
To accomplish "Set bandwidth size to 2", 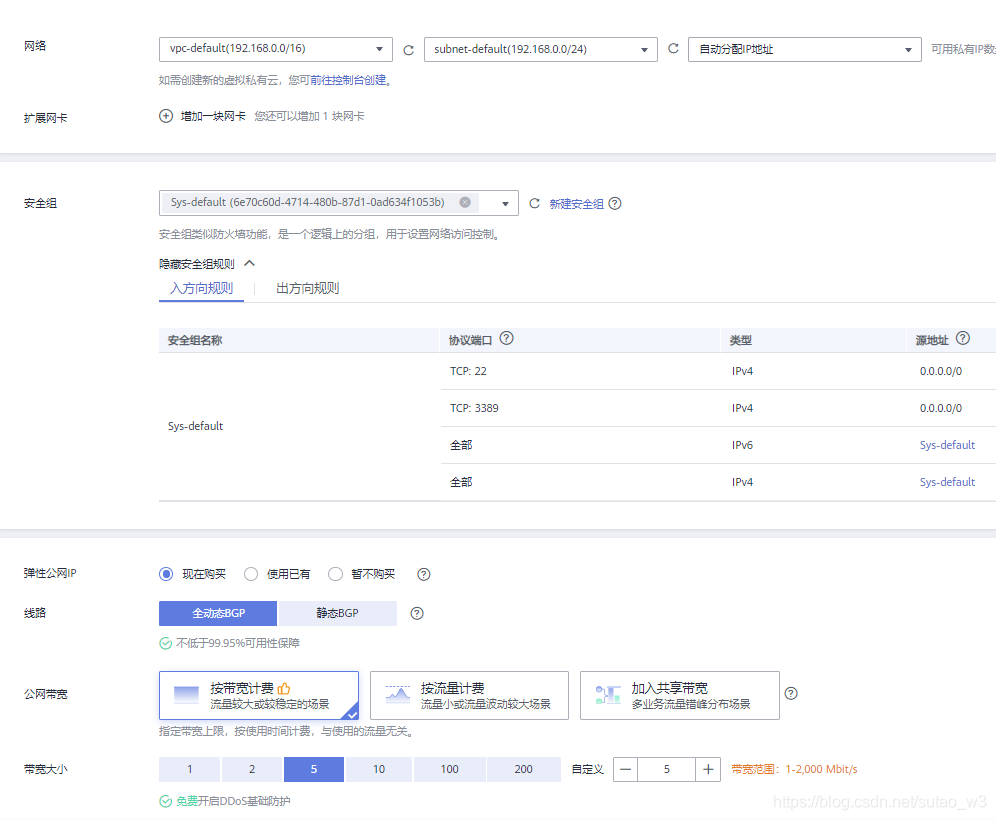I will pos(252,769).
